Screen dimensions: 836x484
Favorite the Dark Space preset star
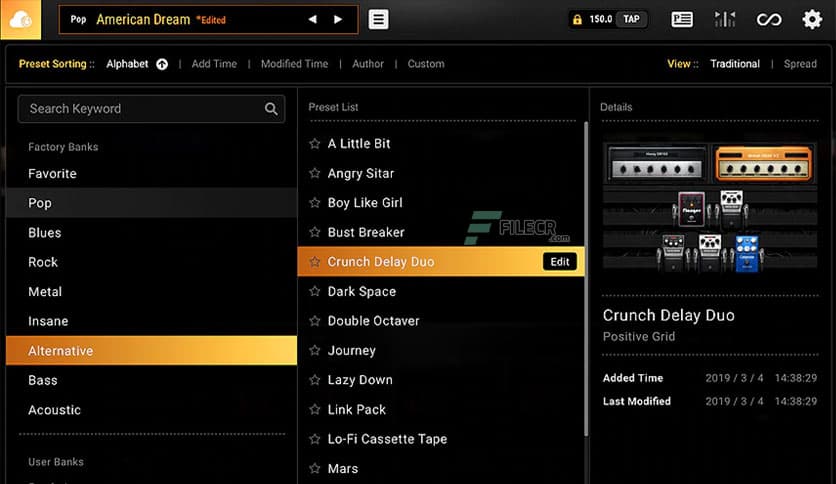click(x=315, y=291)
